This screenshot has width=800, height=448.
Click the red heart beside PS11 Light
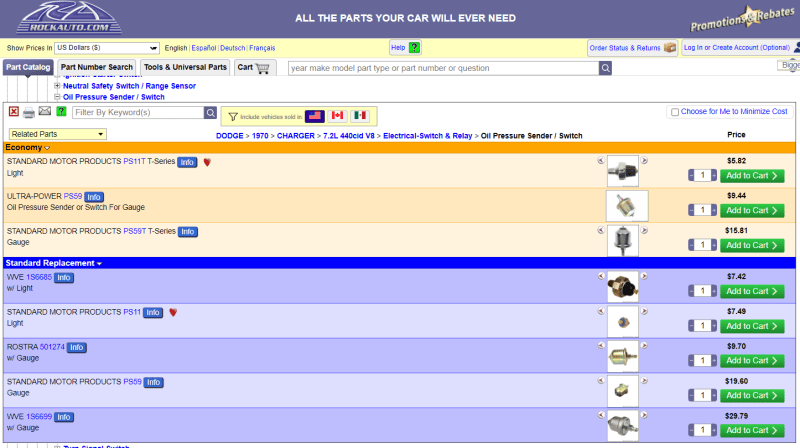[173, 312]
